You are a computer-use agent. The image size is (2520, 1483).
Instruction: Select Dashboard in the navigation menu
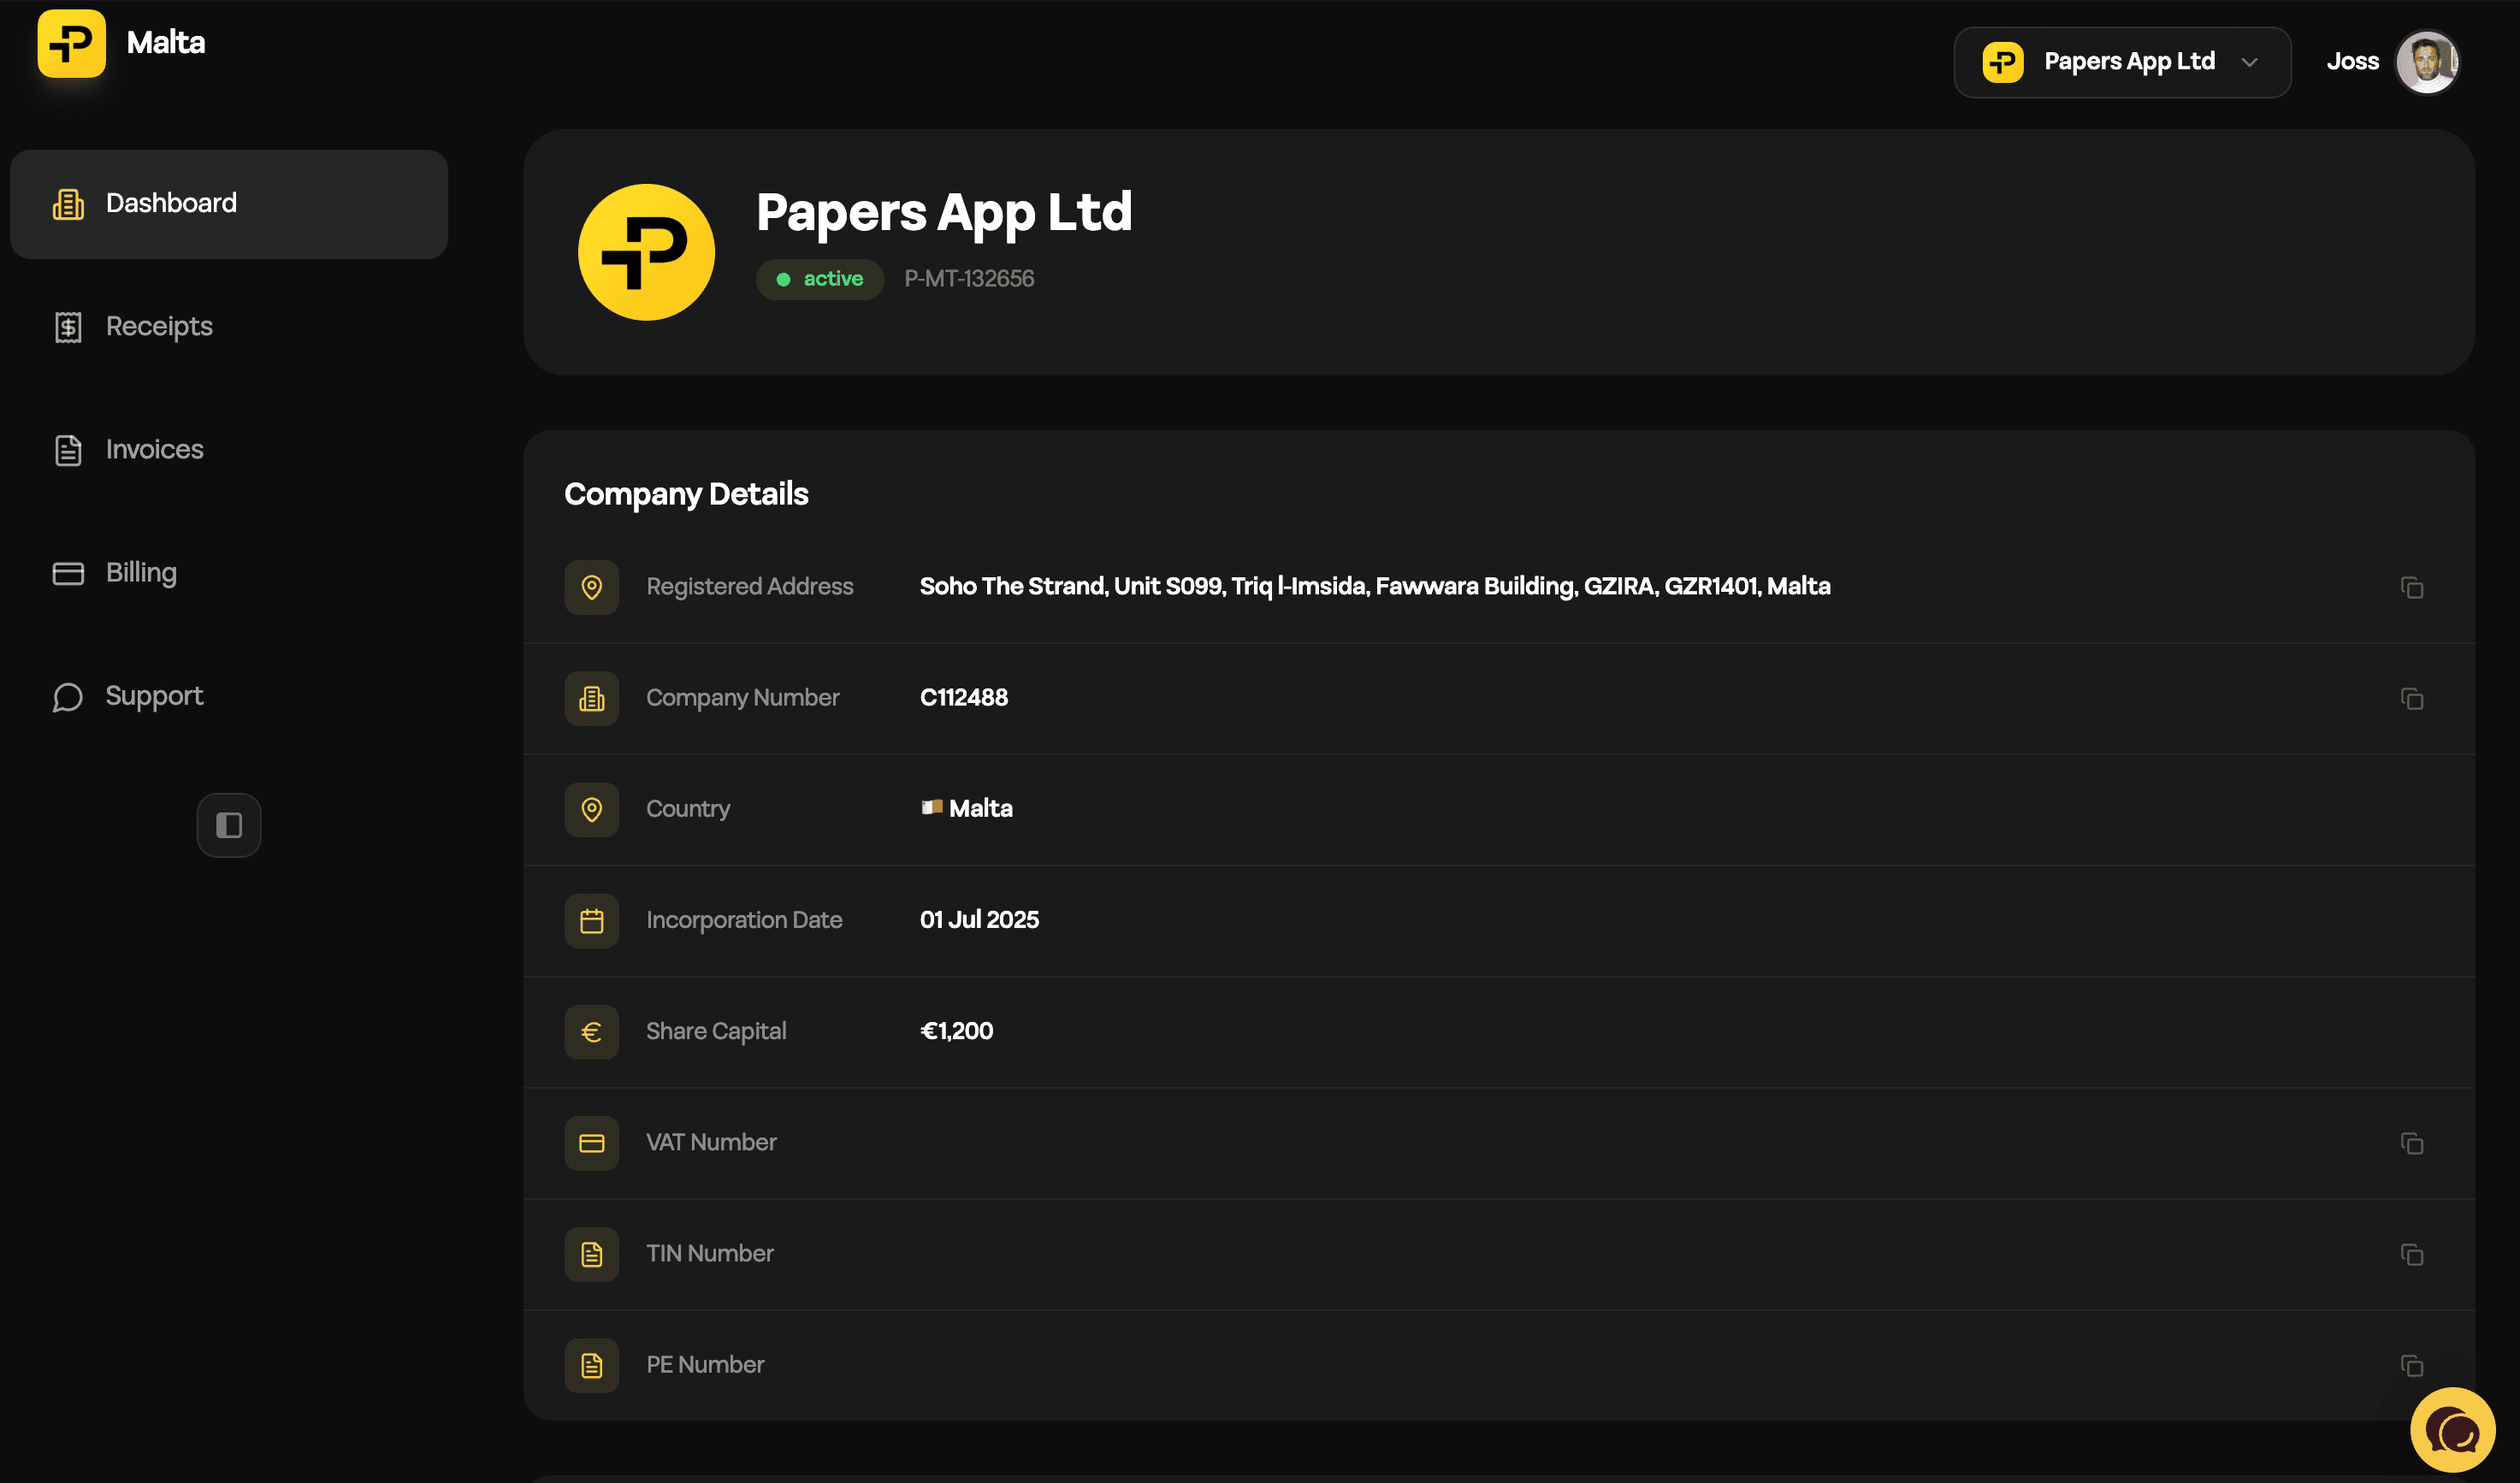coord(170,203)
